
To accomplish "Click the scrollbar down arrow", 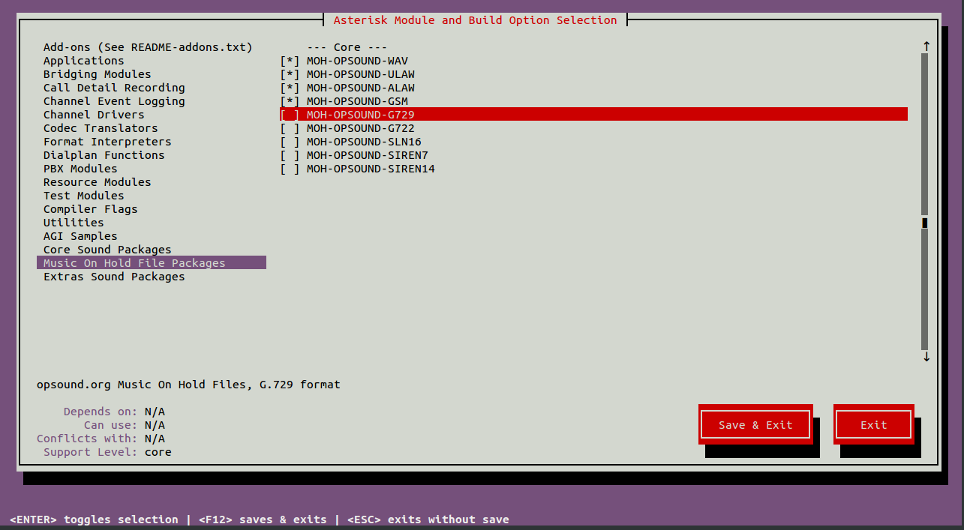I will (926, 357).
